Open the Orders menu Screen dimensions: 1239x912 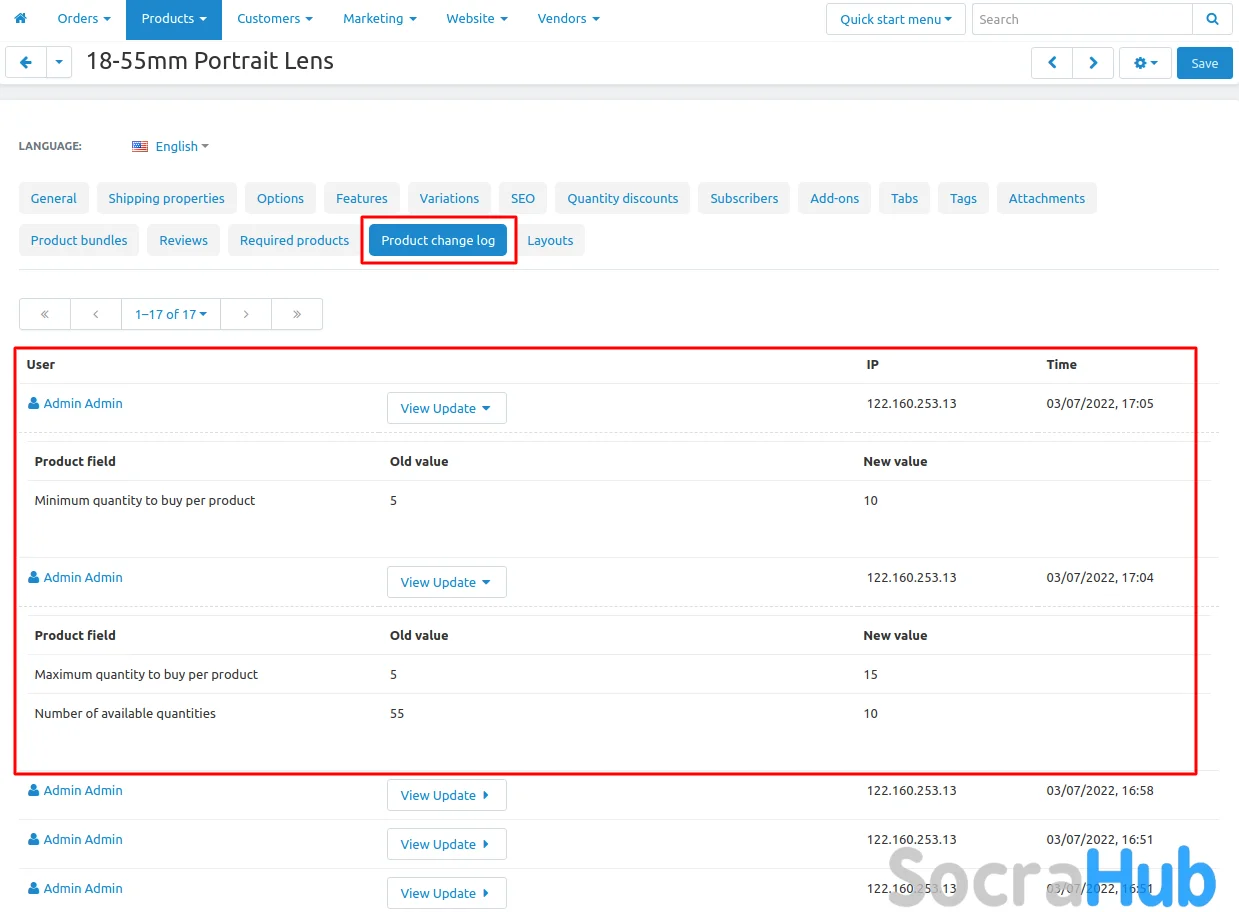tap(83, 19)
